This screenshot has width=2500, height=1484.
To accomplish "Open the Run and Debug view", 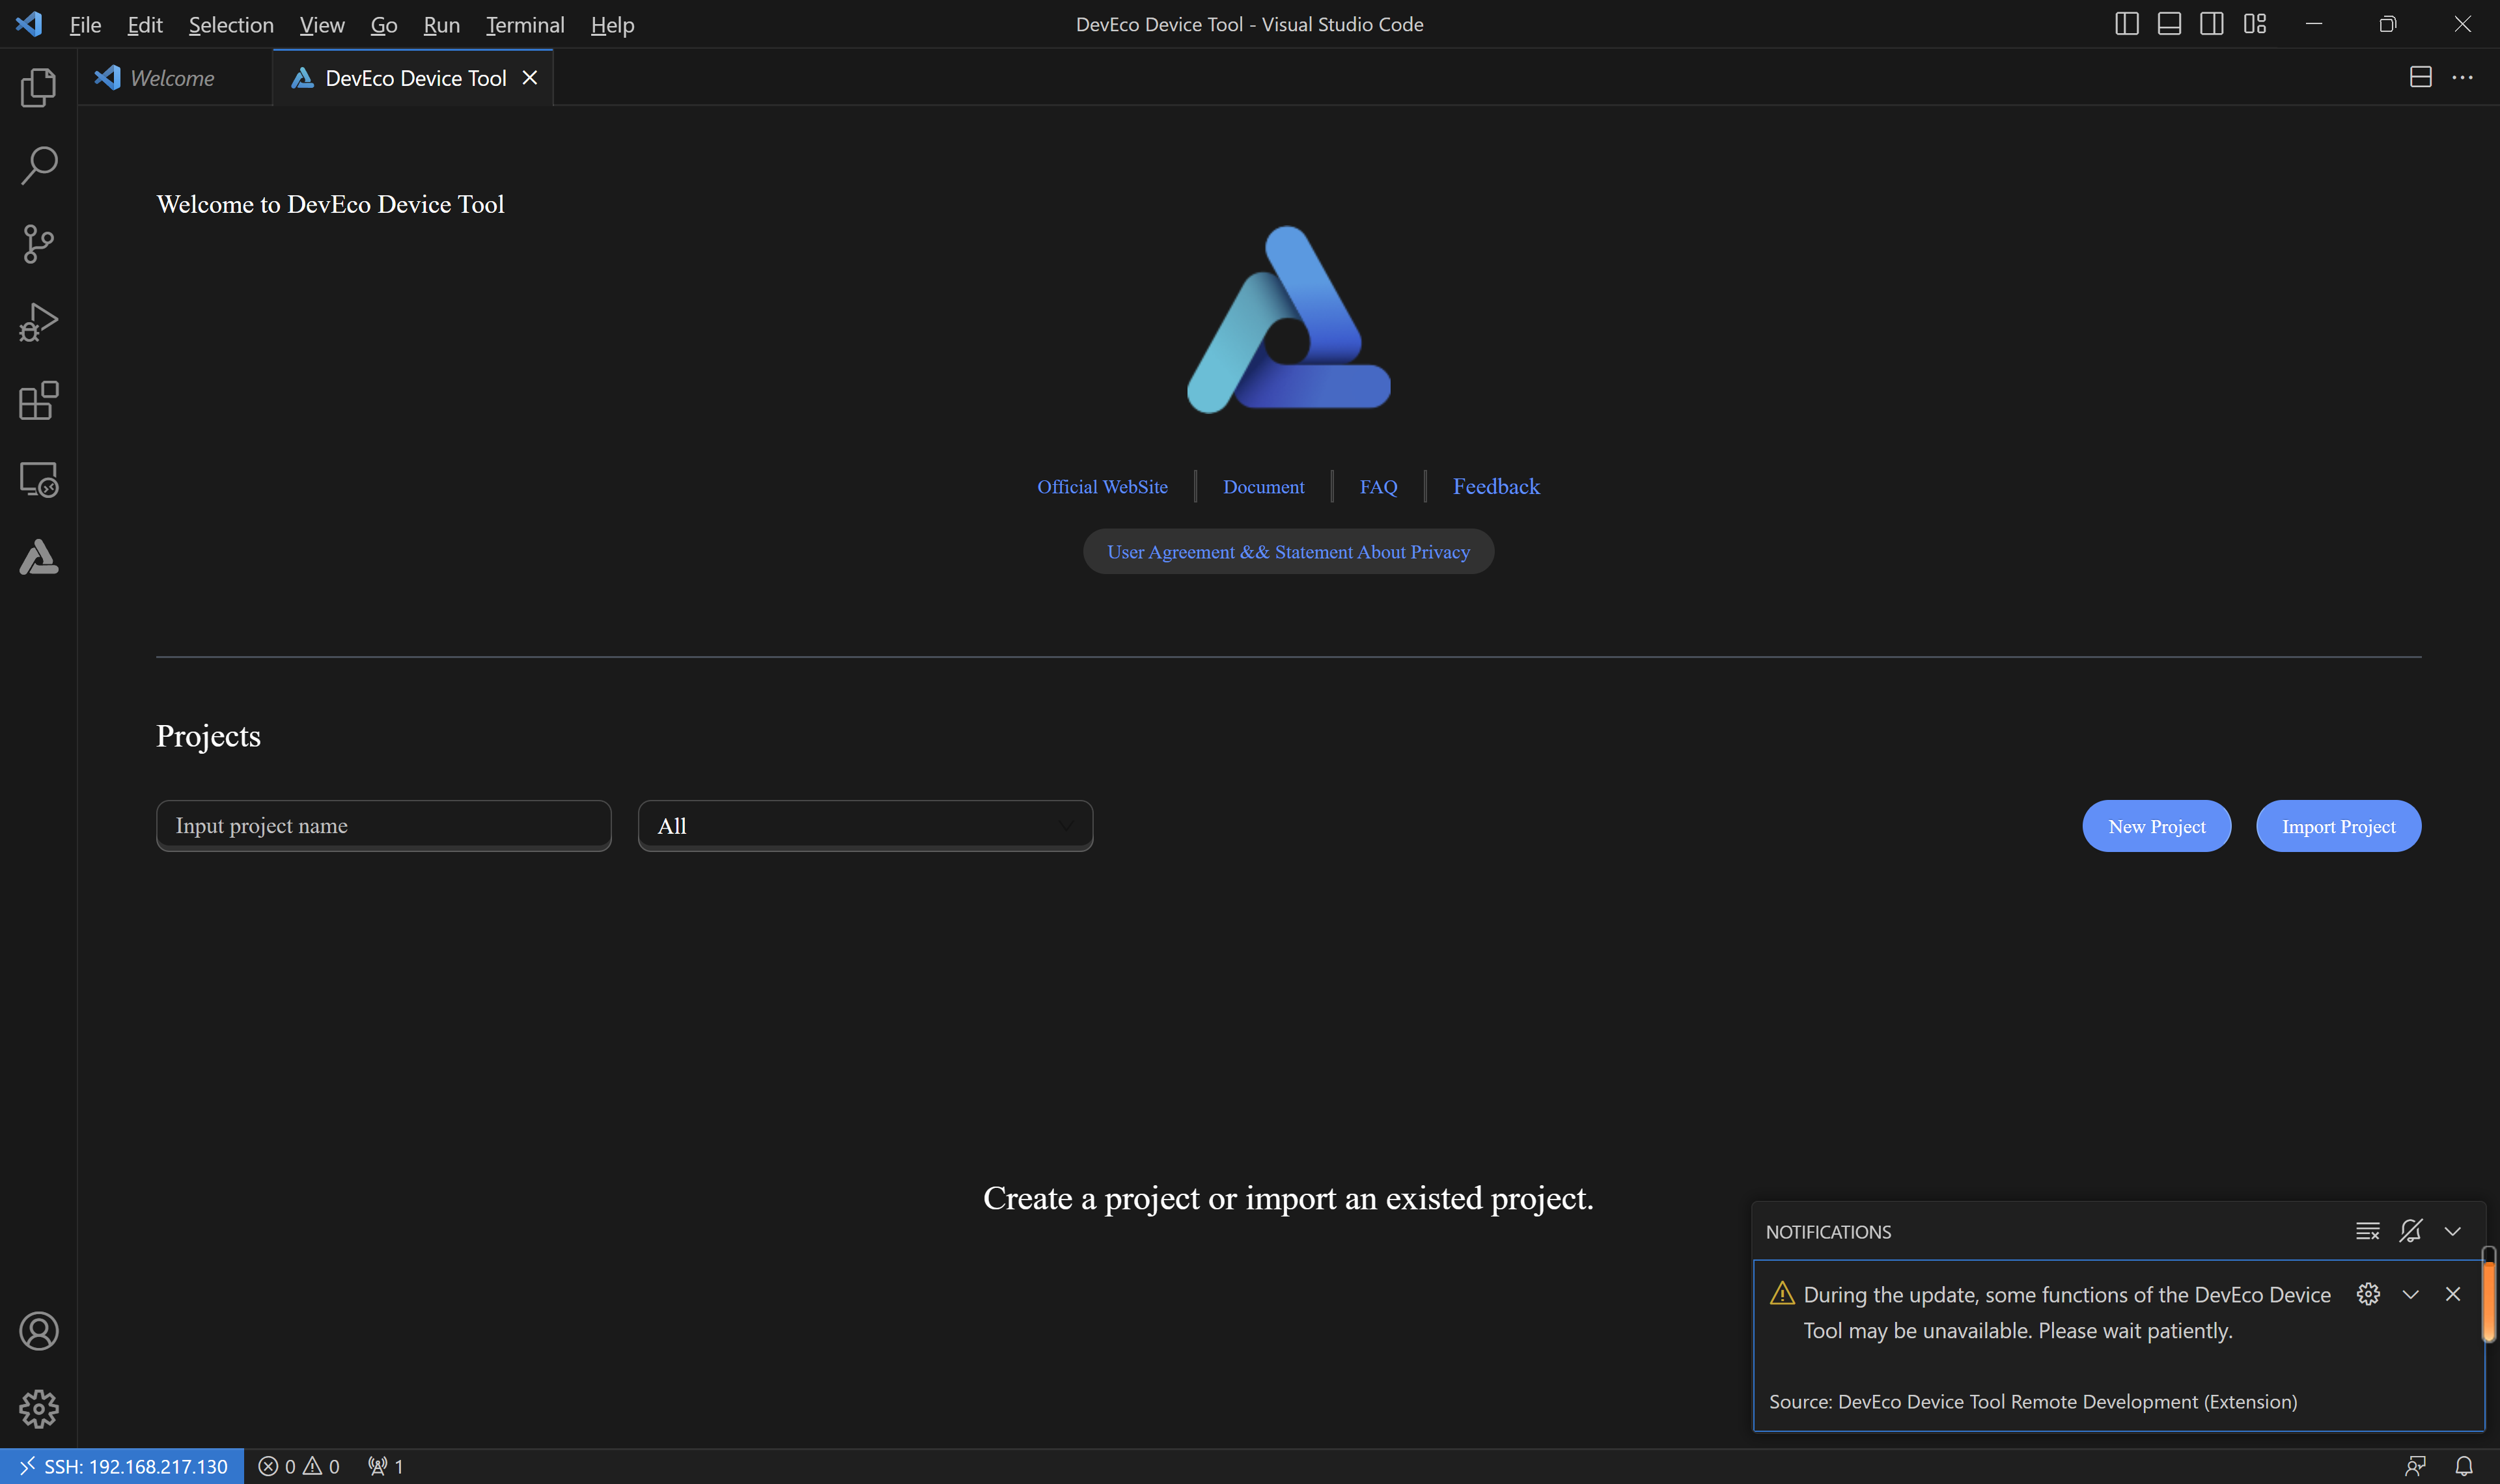I will click(x=38, y=322).
